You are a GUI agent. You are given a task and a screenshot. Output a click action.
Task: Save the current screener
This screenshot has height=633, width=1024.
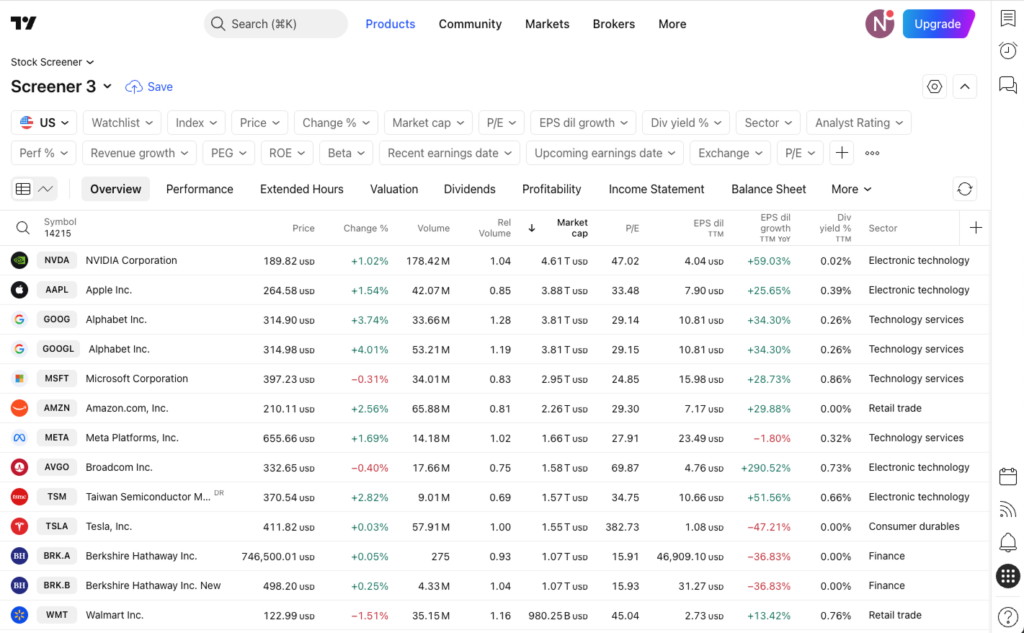click(148, 87)
